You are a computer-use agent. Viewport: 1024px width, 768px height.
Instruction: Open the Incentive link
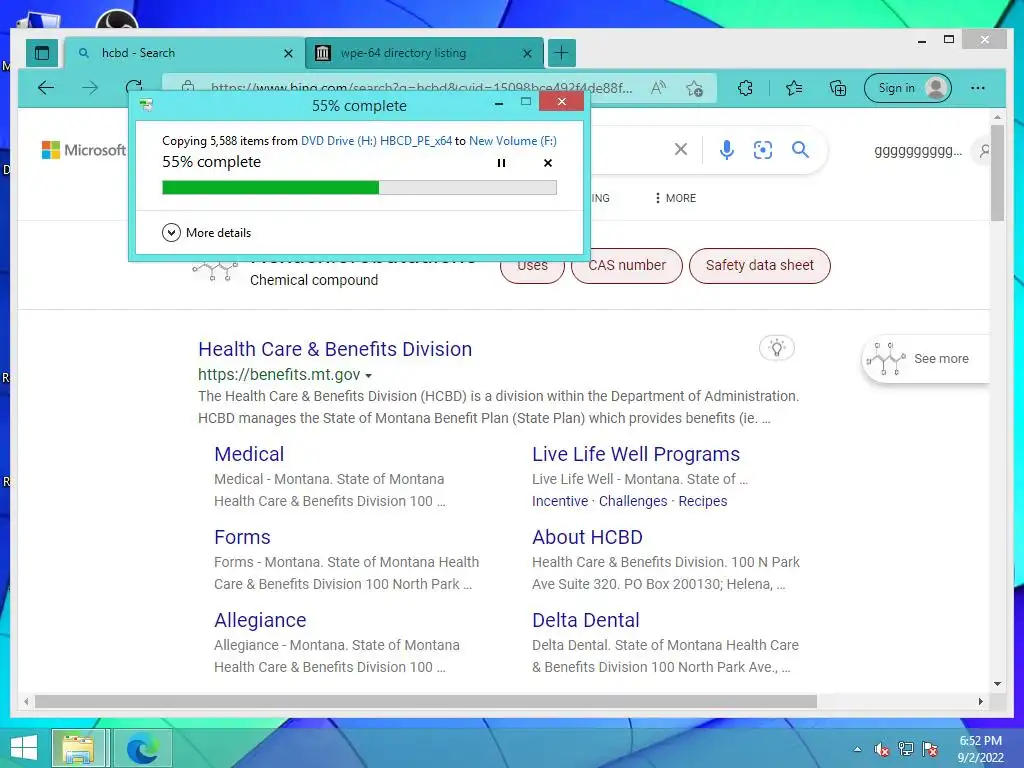coord(560,501)
